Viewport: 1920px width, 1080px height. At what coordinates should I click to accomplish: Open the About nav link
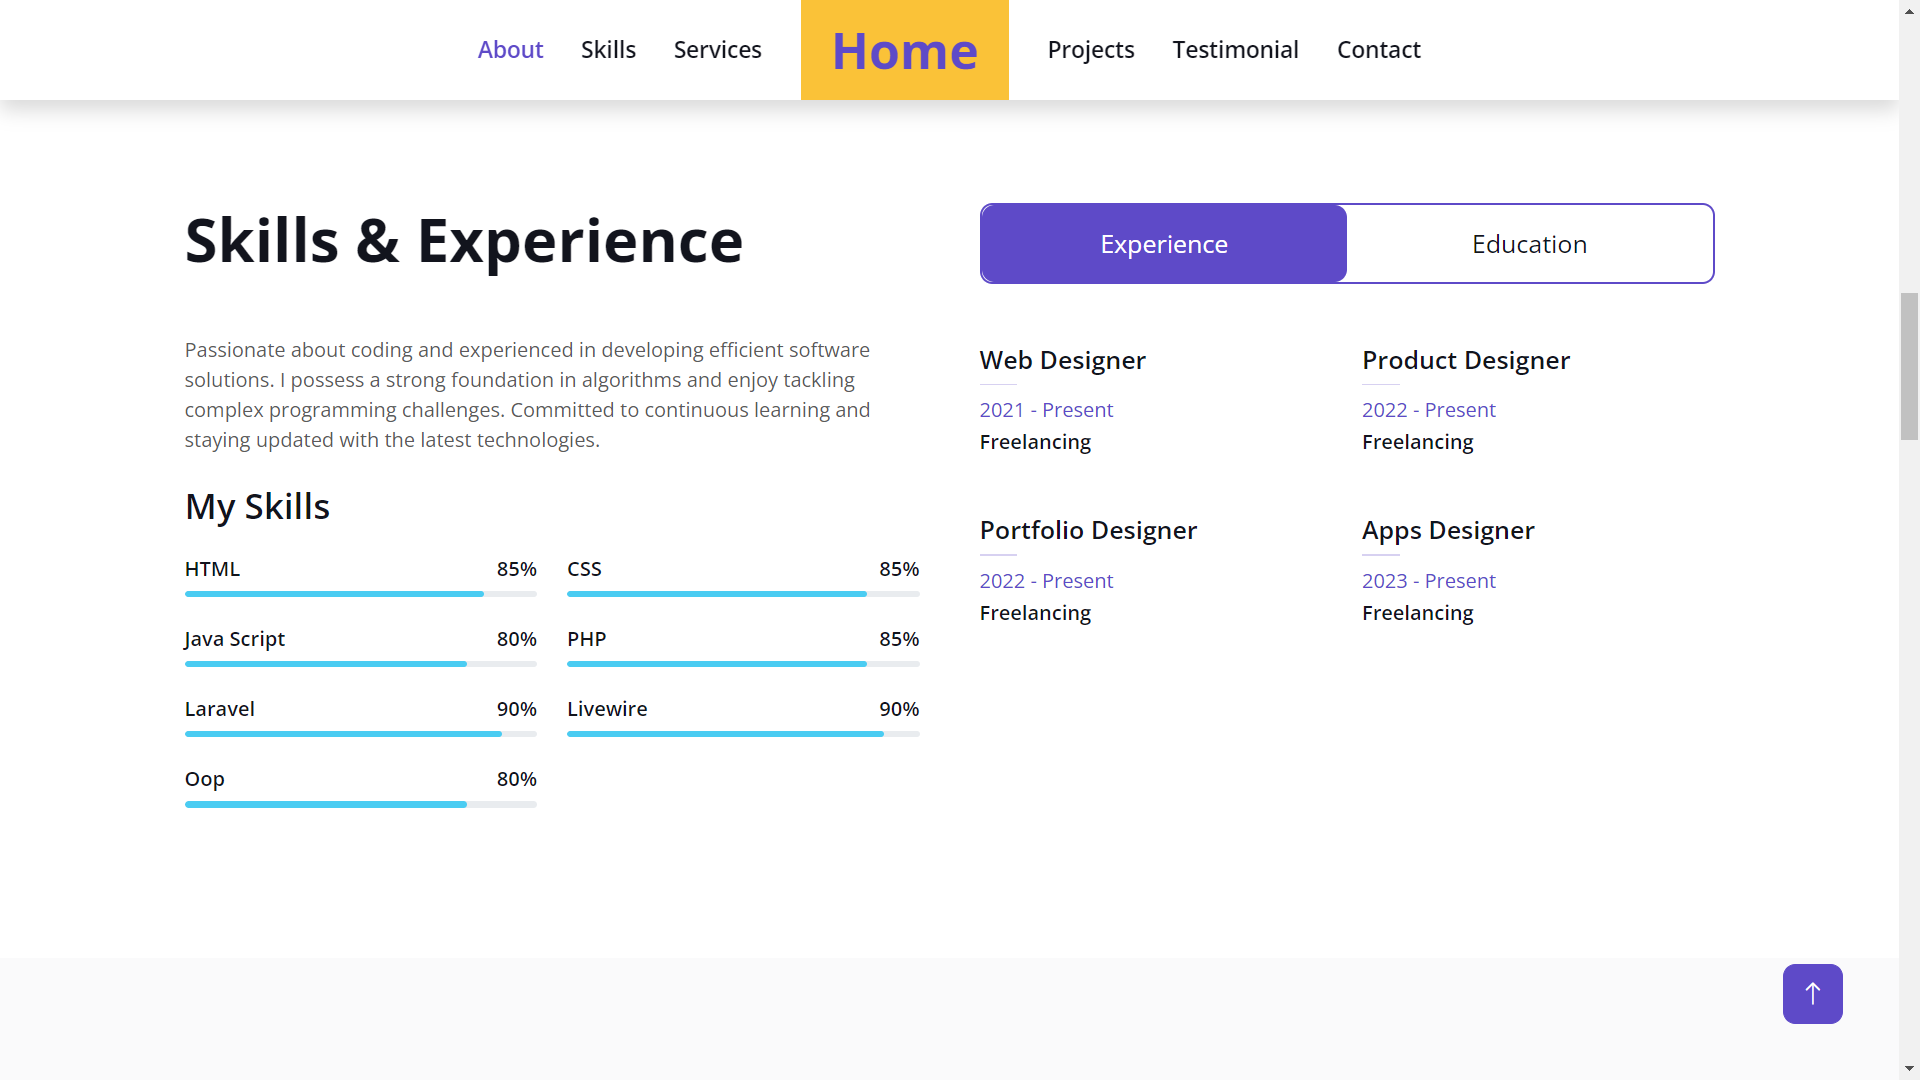pos(510,50)
